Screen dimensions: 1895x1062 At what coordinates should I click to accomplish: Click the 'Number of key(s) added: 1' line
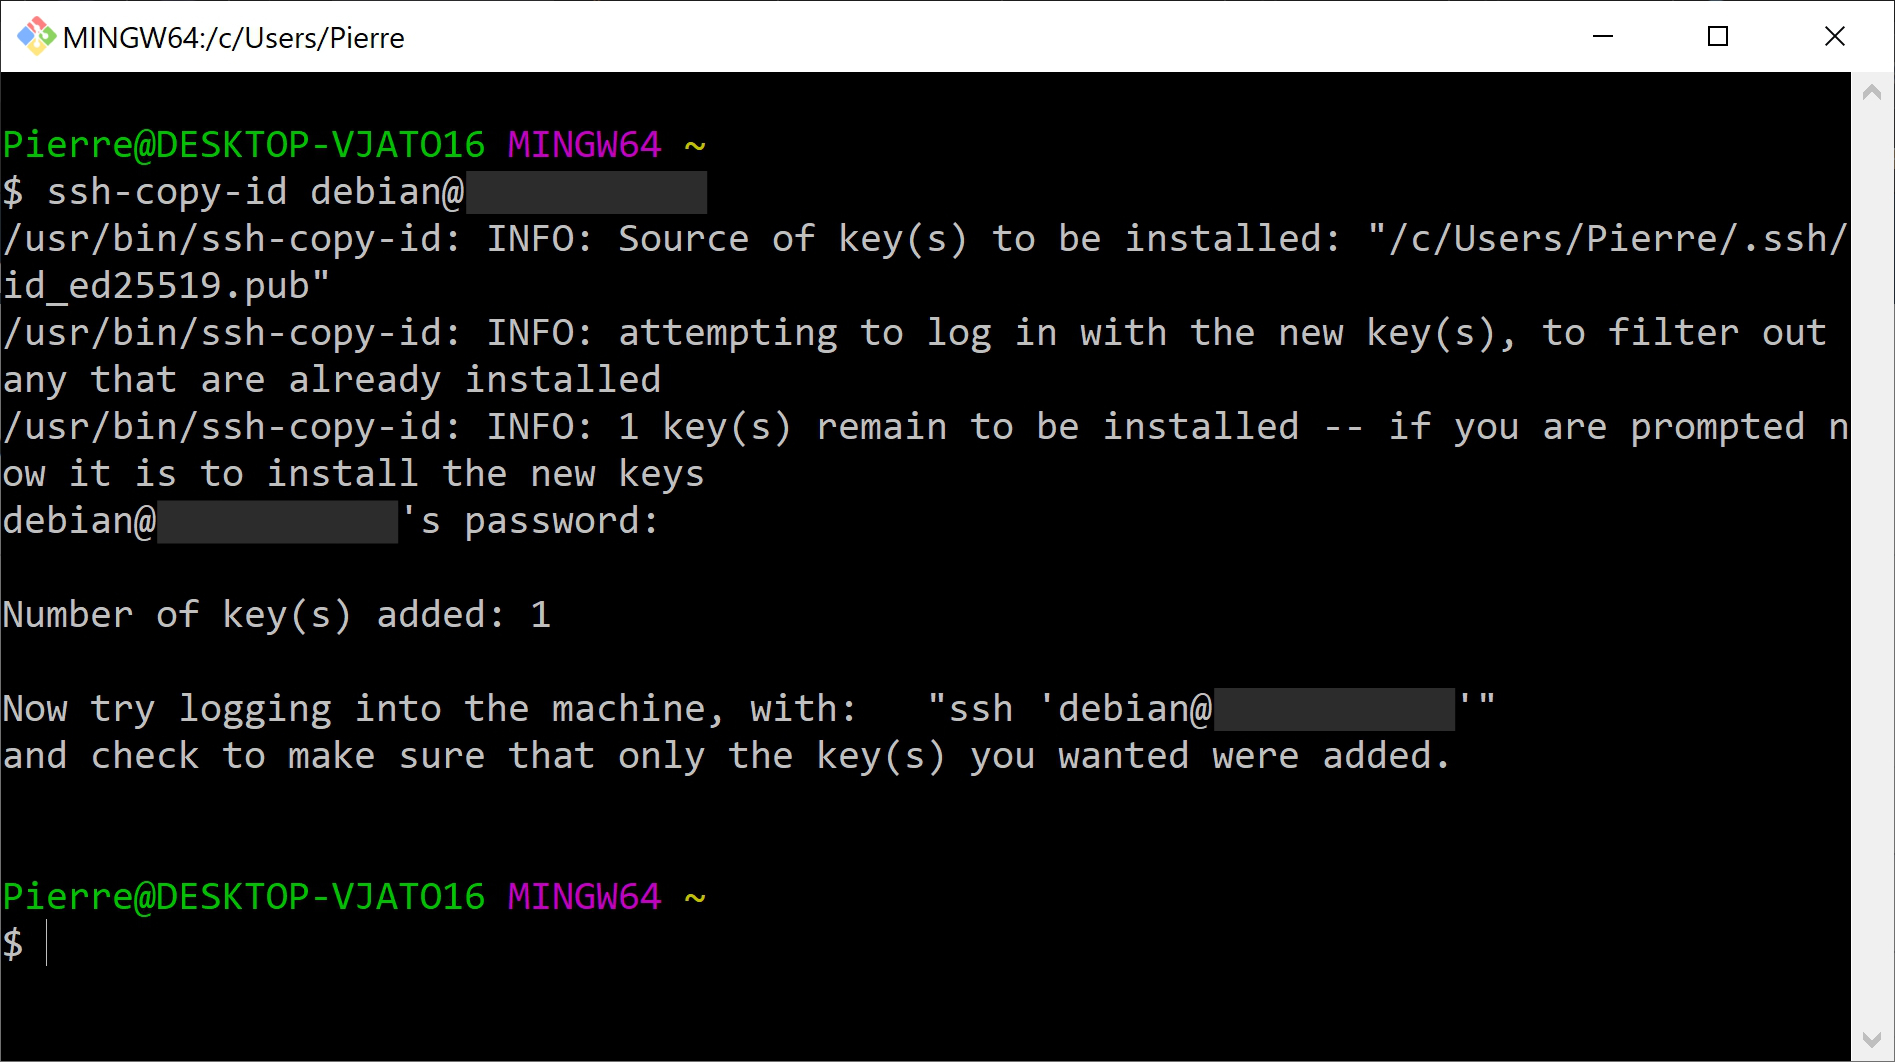point(277,615)
